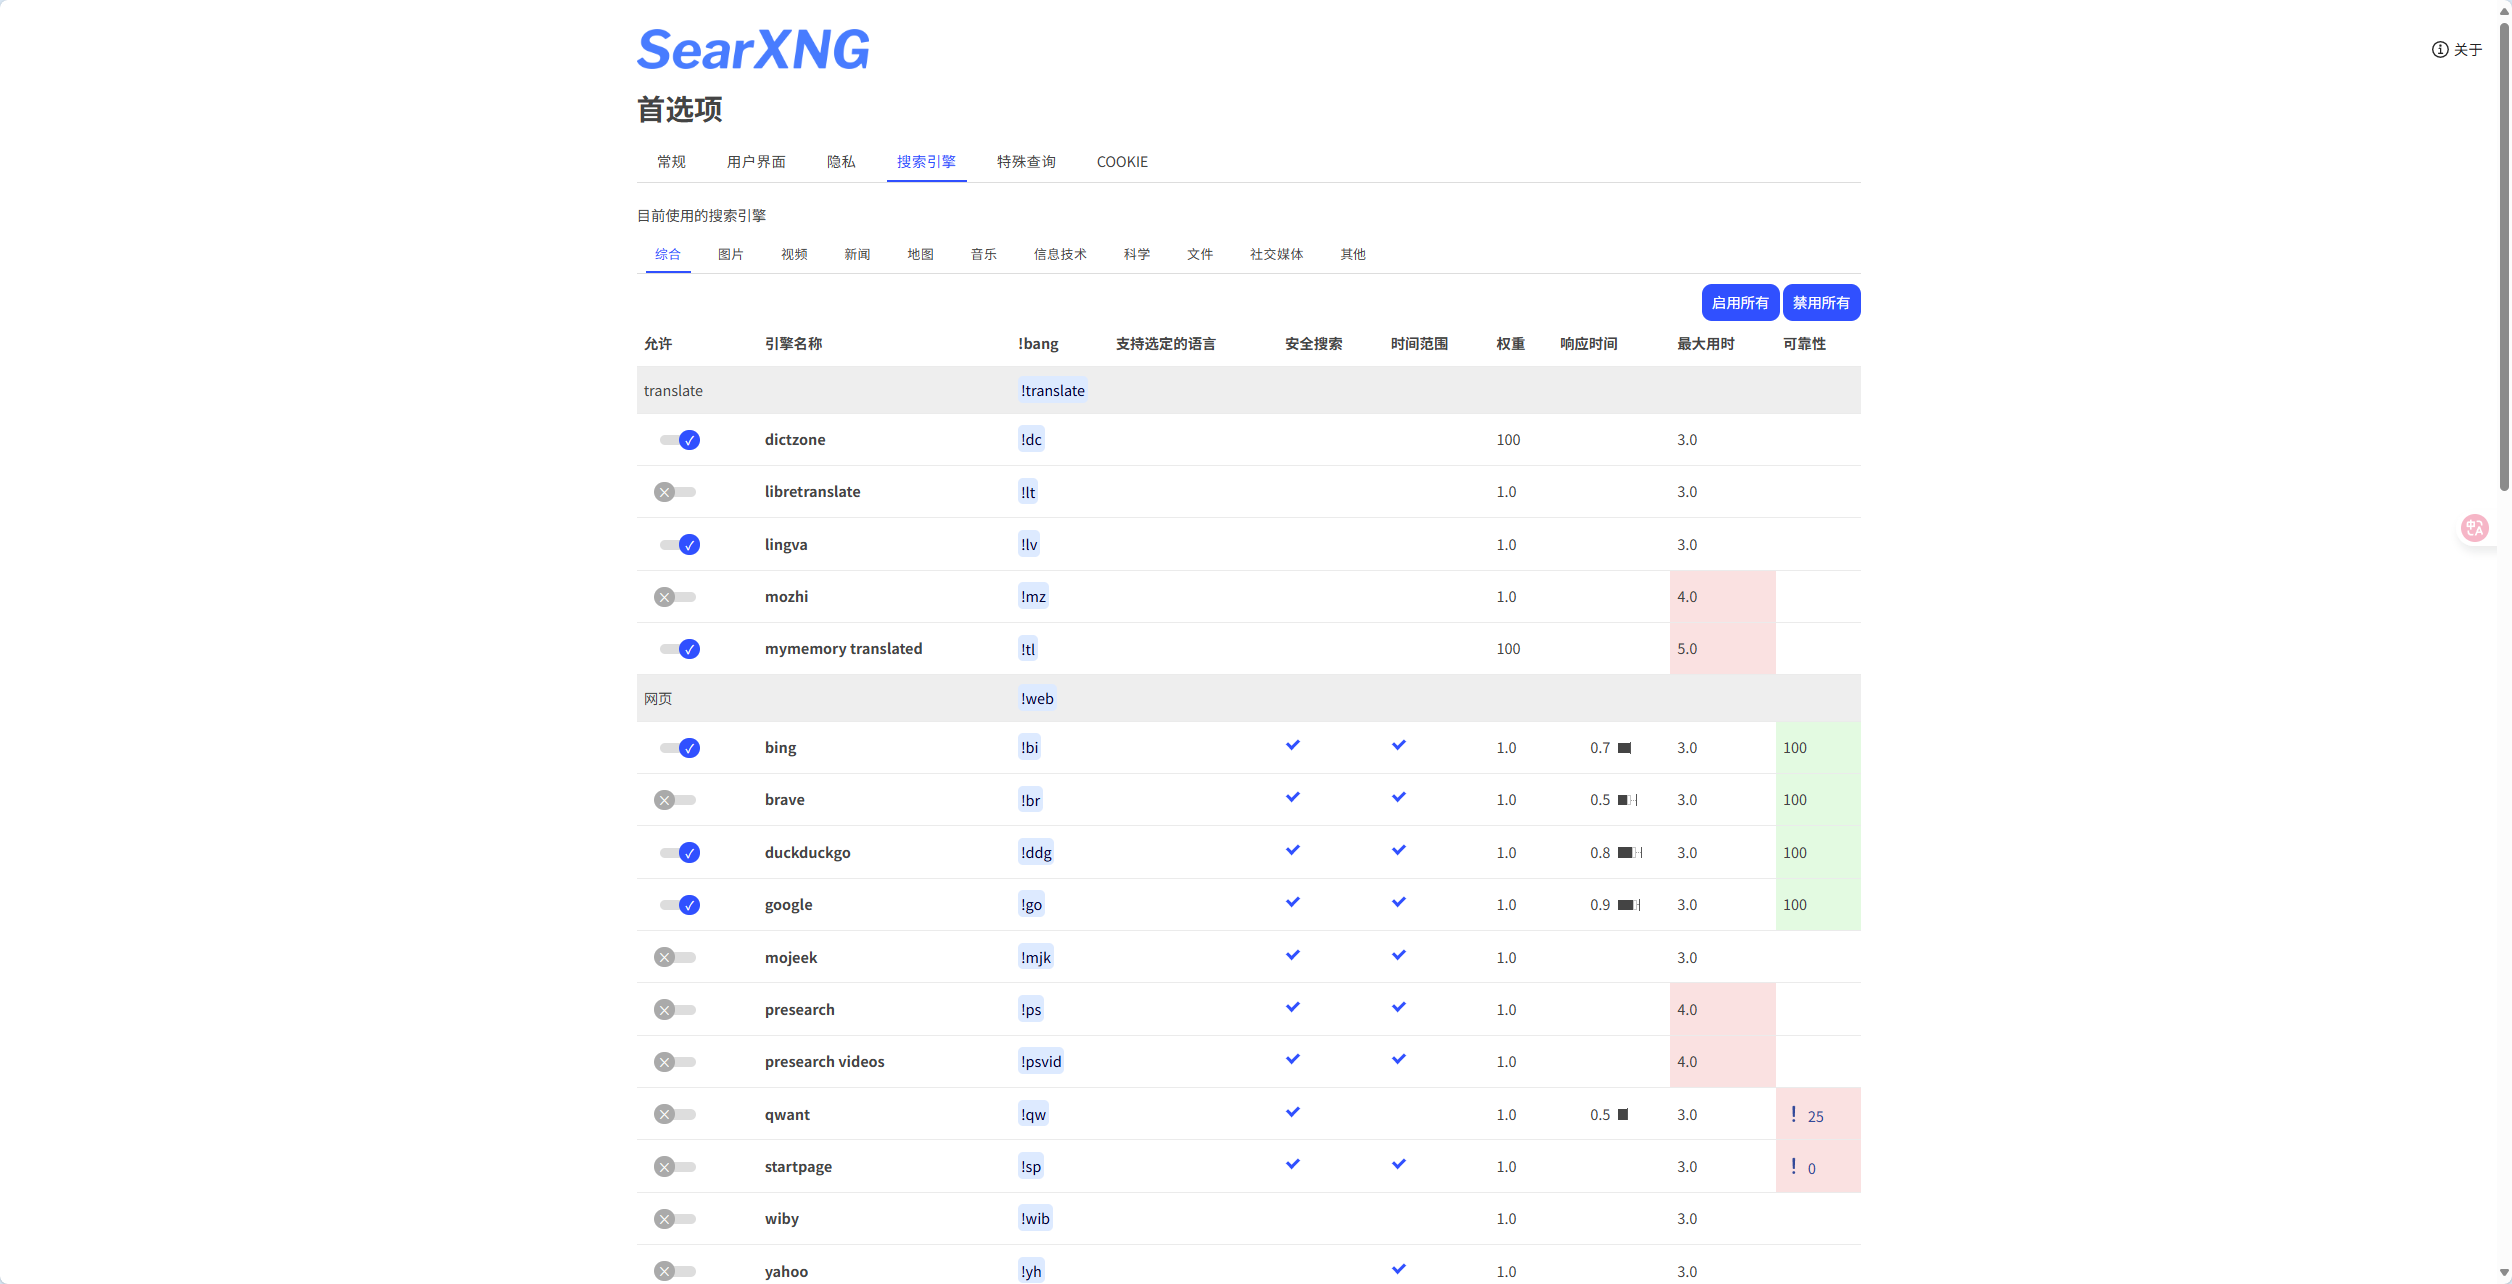Click duckduckgo's time range checkmark icon
The image size is (2512, 1284).
click(x=1399, y=850)
